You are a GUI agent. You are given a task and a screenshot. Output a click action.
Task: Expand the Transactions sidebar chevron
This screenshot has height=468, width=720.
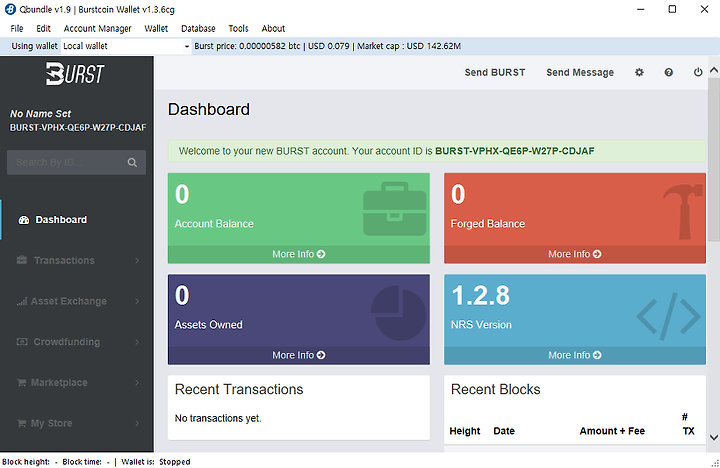pos(137,261)
